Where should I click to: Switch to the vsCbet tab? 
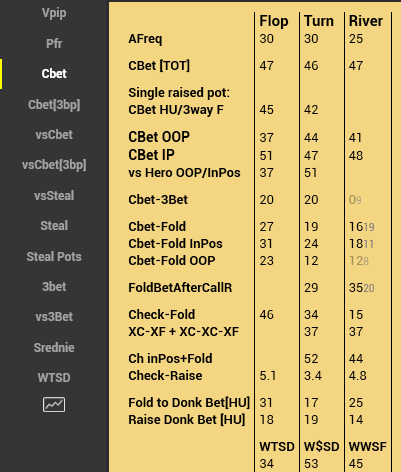pos(54,135)
